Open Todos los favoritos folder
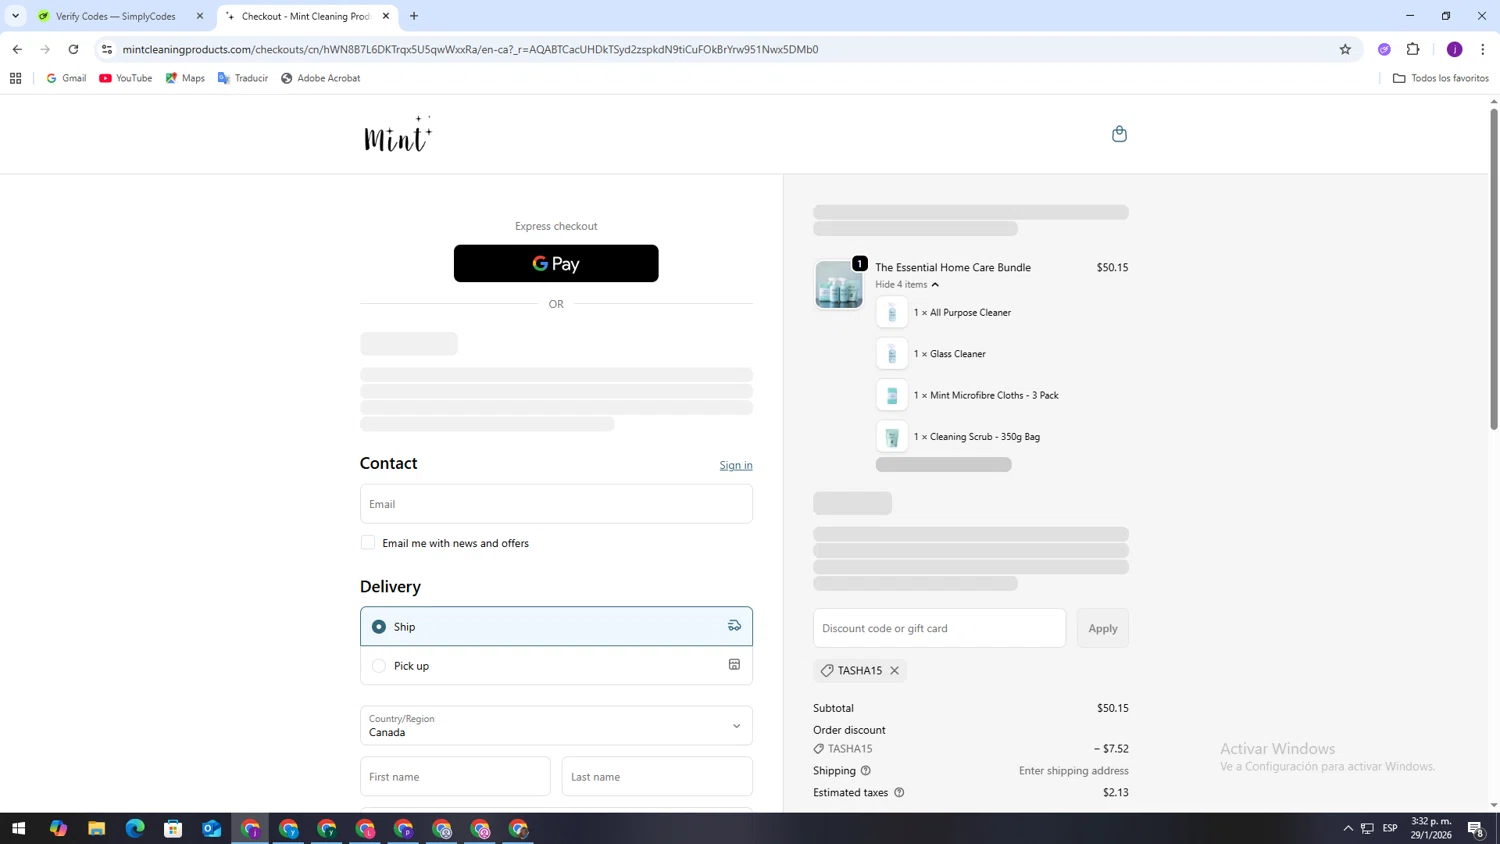Viewport: 1500px width, 844px height. coord(1441,78)
